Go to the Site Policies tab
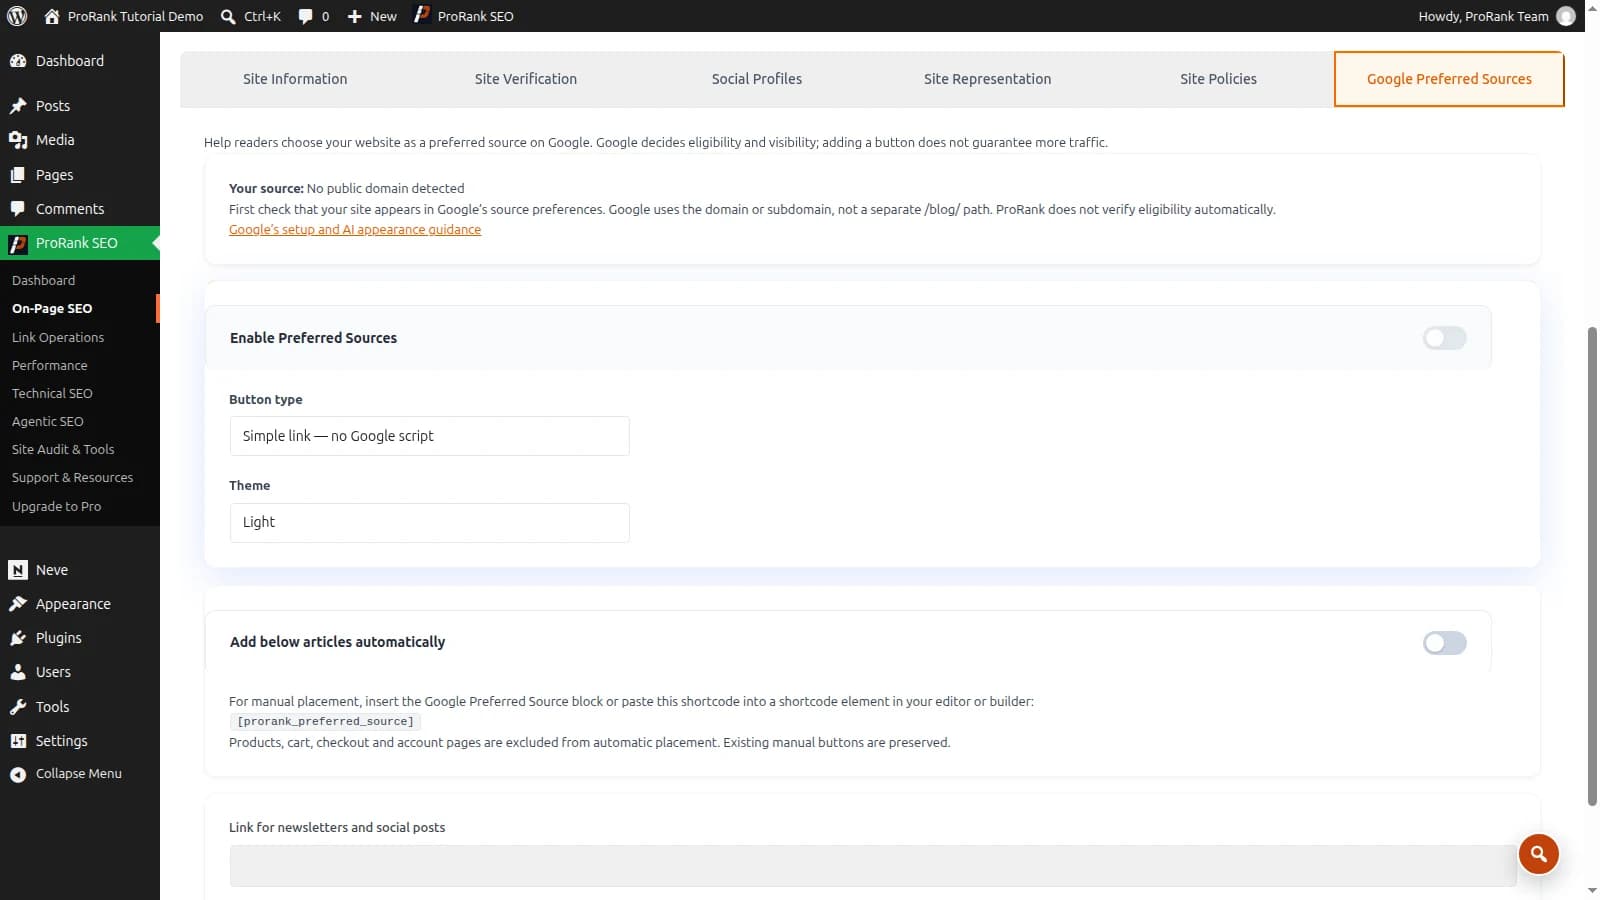This screenshot has height=900, width=1600. point(1218,79)
